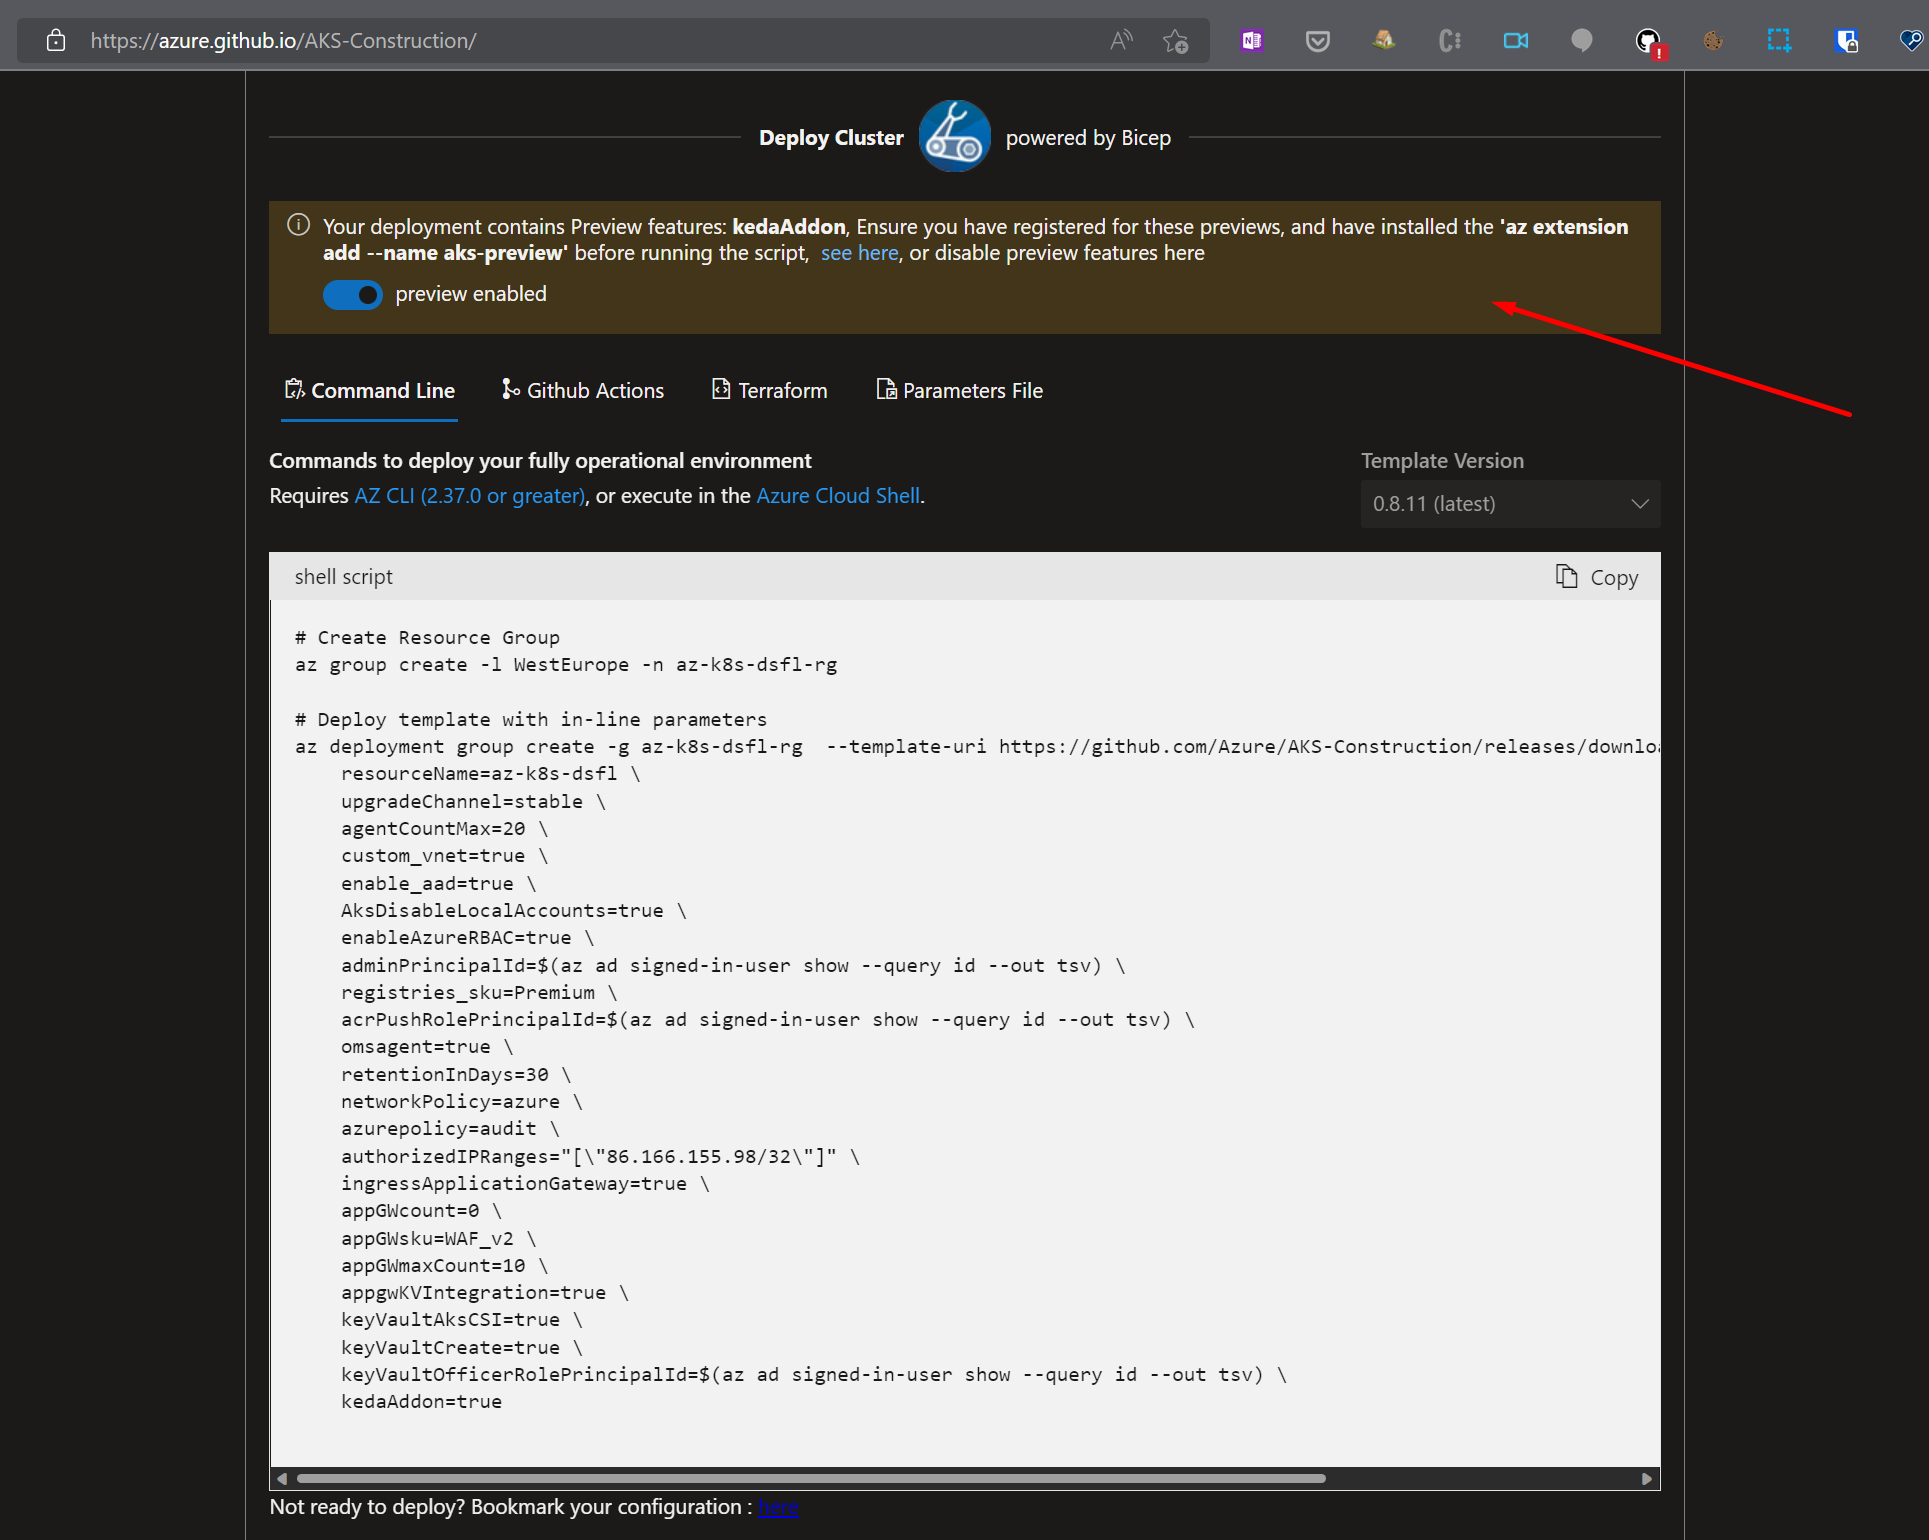1929x1540 pixels.
Task: Open the Cookie editor extension
Action: [1713, 40]
